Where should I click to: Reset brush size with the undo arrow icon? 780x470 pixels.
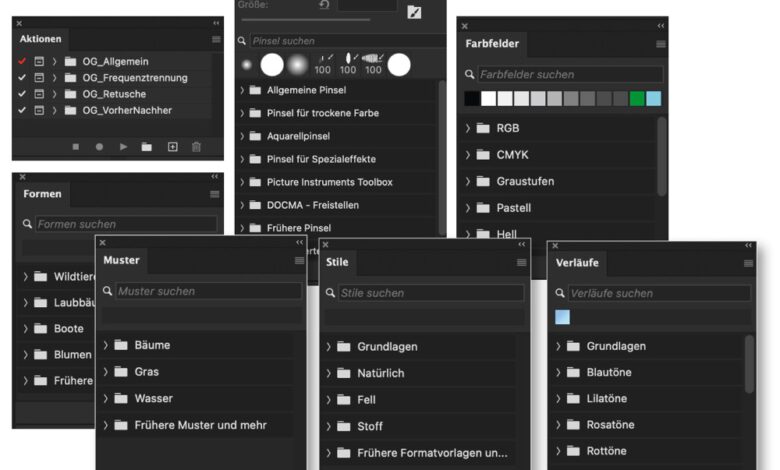324,6
